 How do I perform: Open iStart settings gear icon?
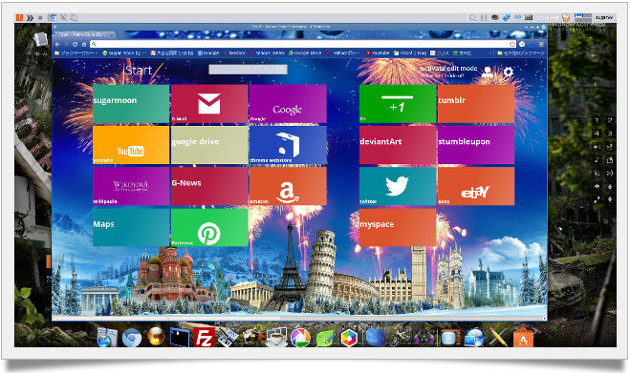pos(508,72)
